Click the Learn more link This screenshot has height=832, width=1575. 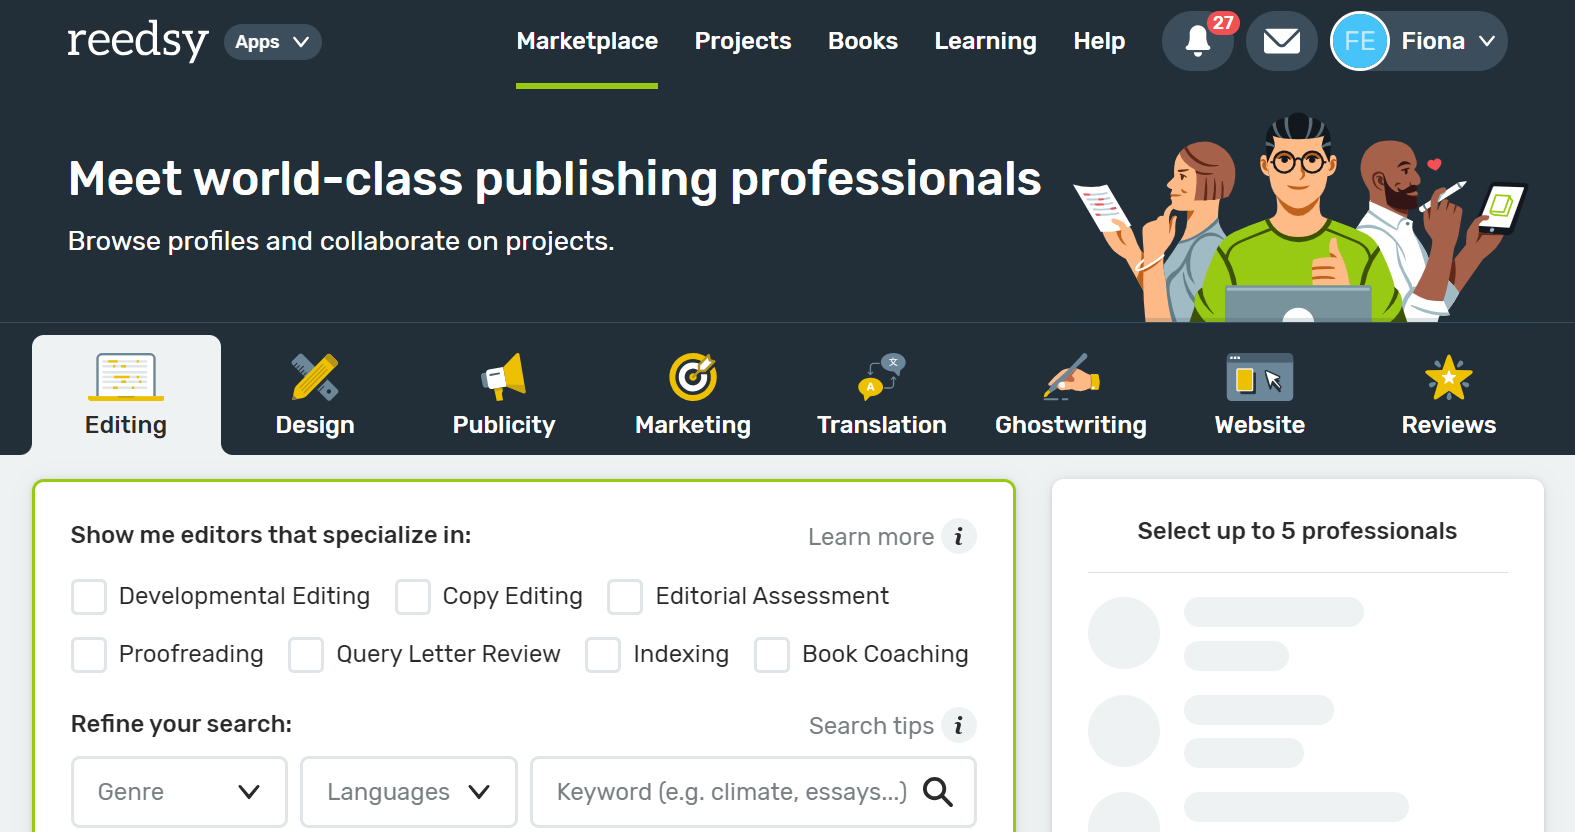click(x=870, y=537)
